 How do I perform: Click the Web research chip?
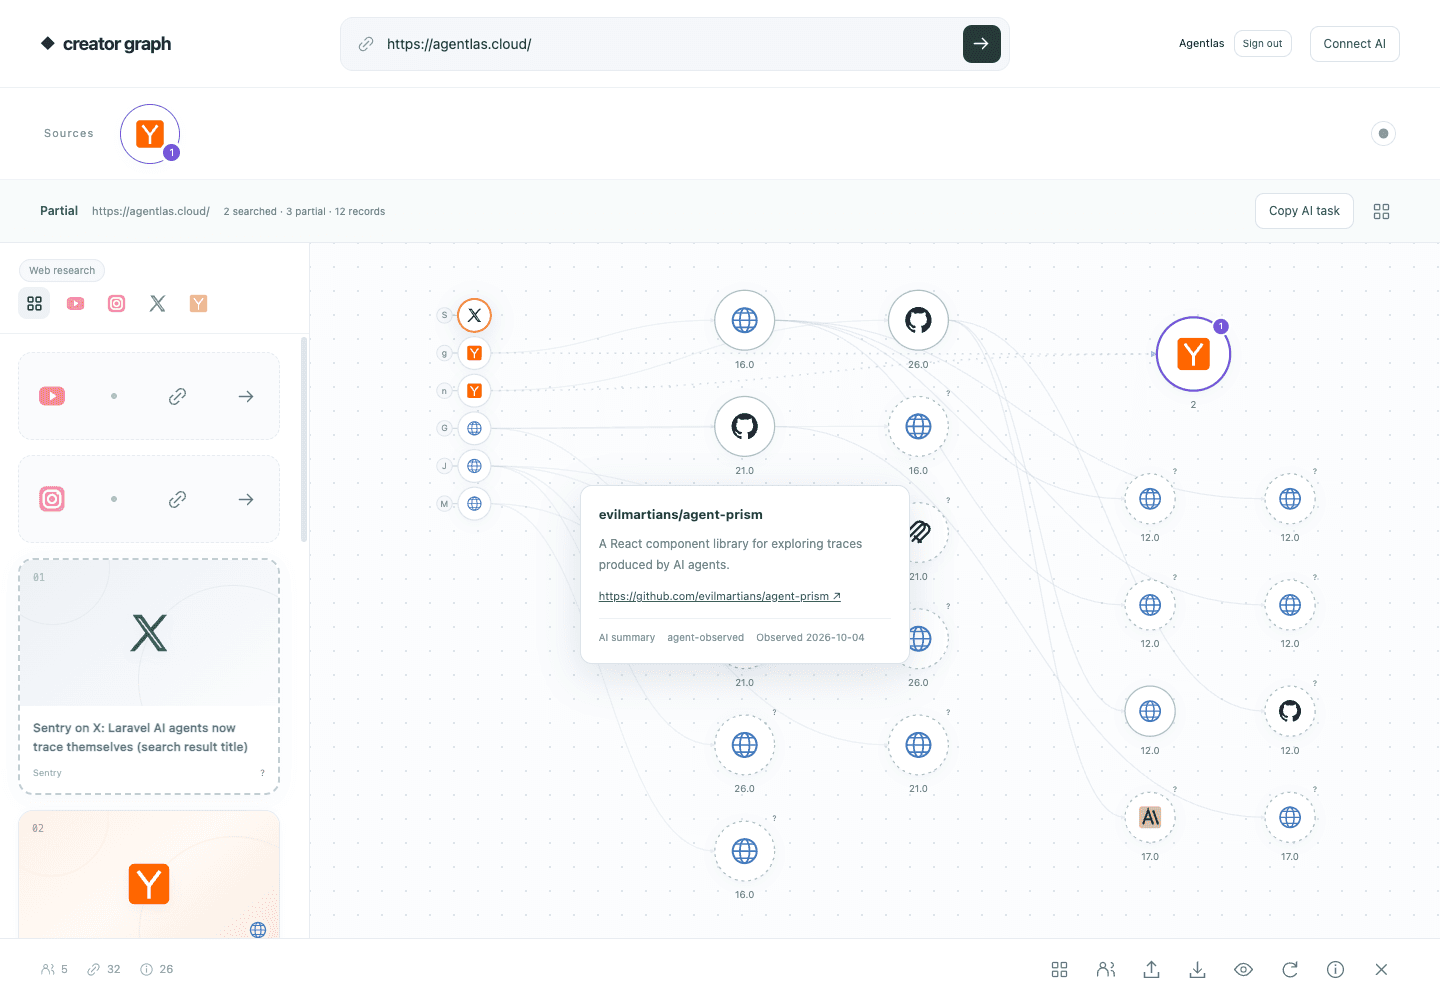click(x=62, y=270)
